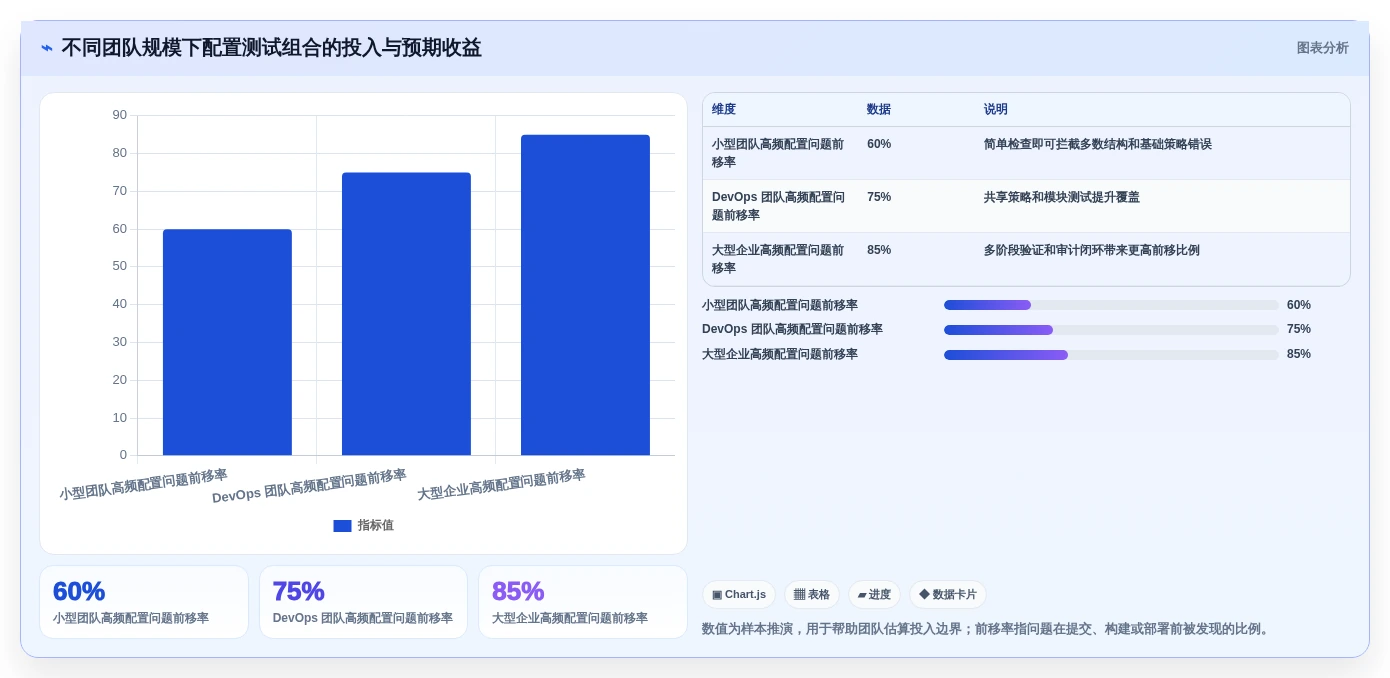Click the 维度 table column header

[724, 109]
